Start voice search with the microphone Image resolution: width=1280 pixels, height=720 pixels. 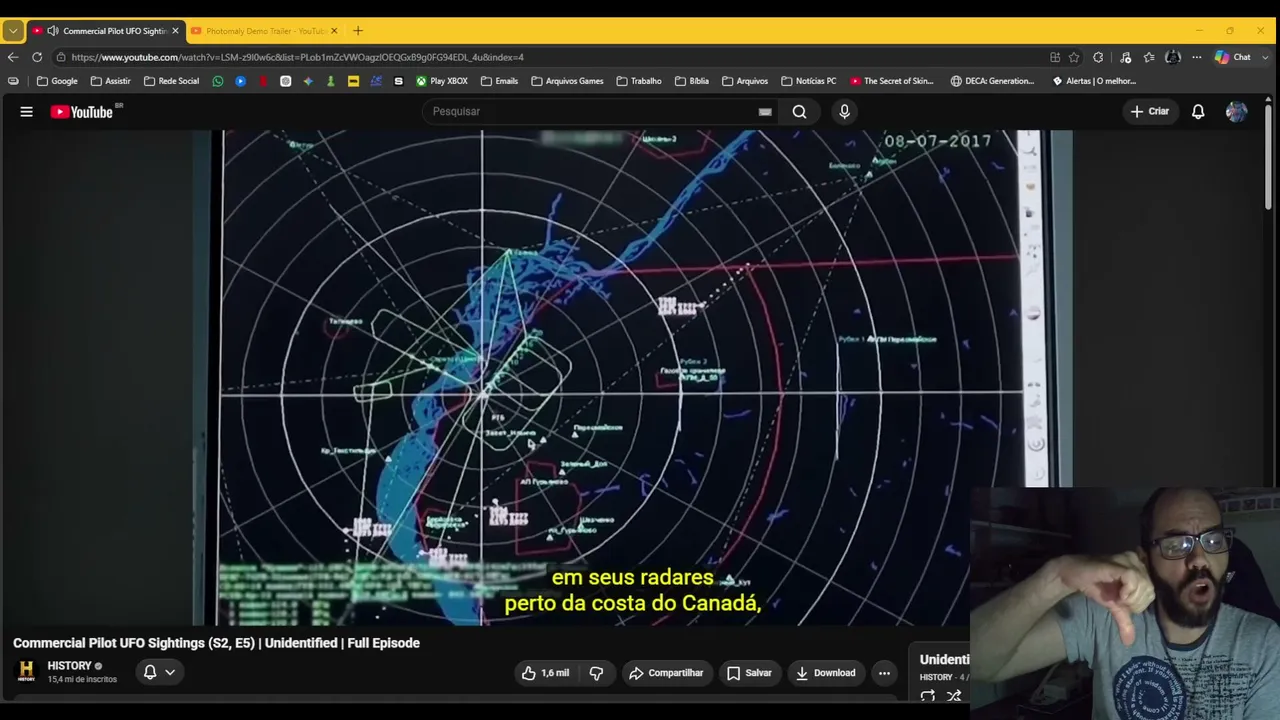point(844,112)
